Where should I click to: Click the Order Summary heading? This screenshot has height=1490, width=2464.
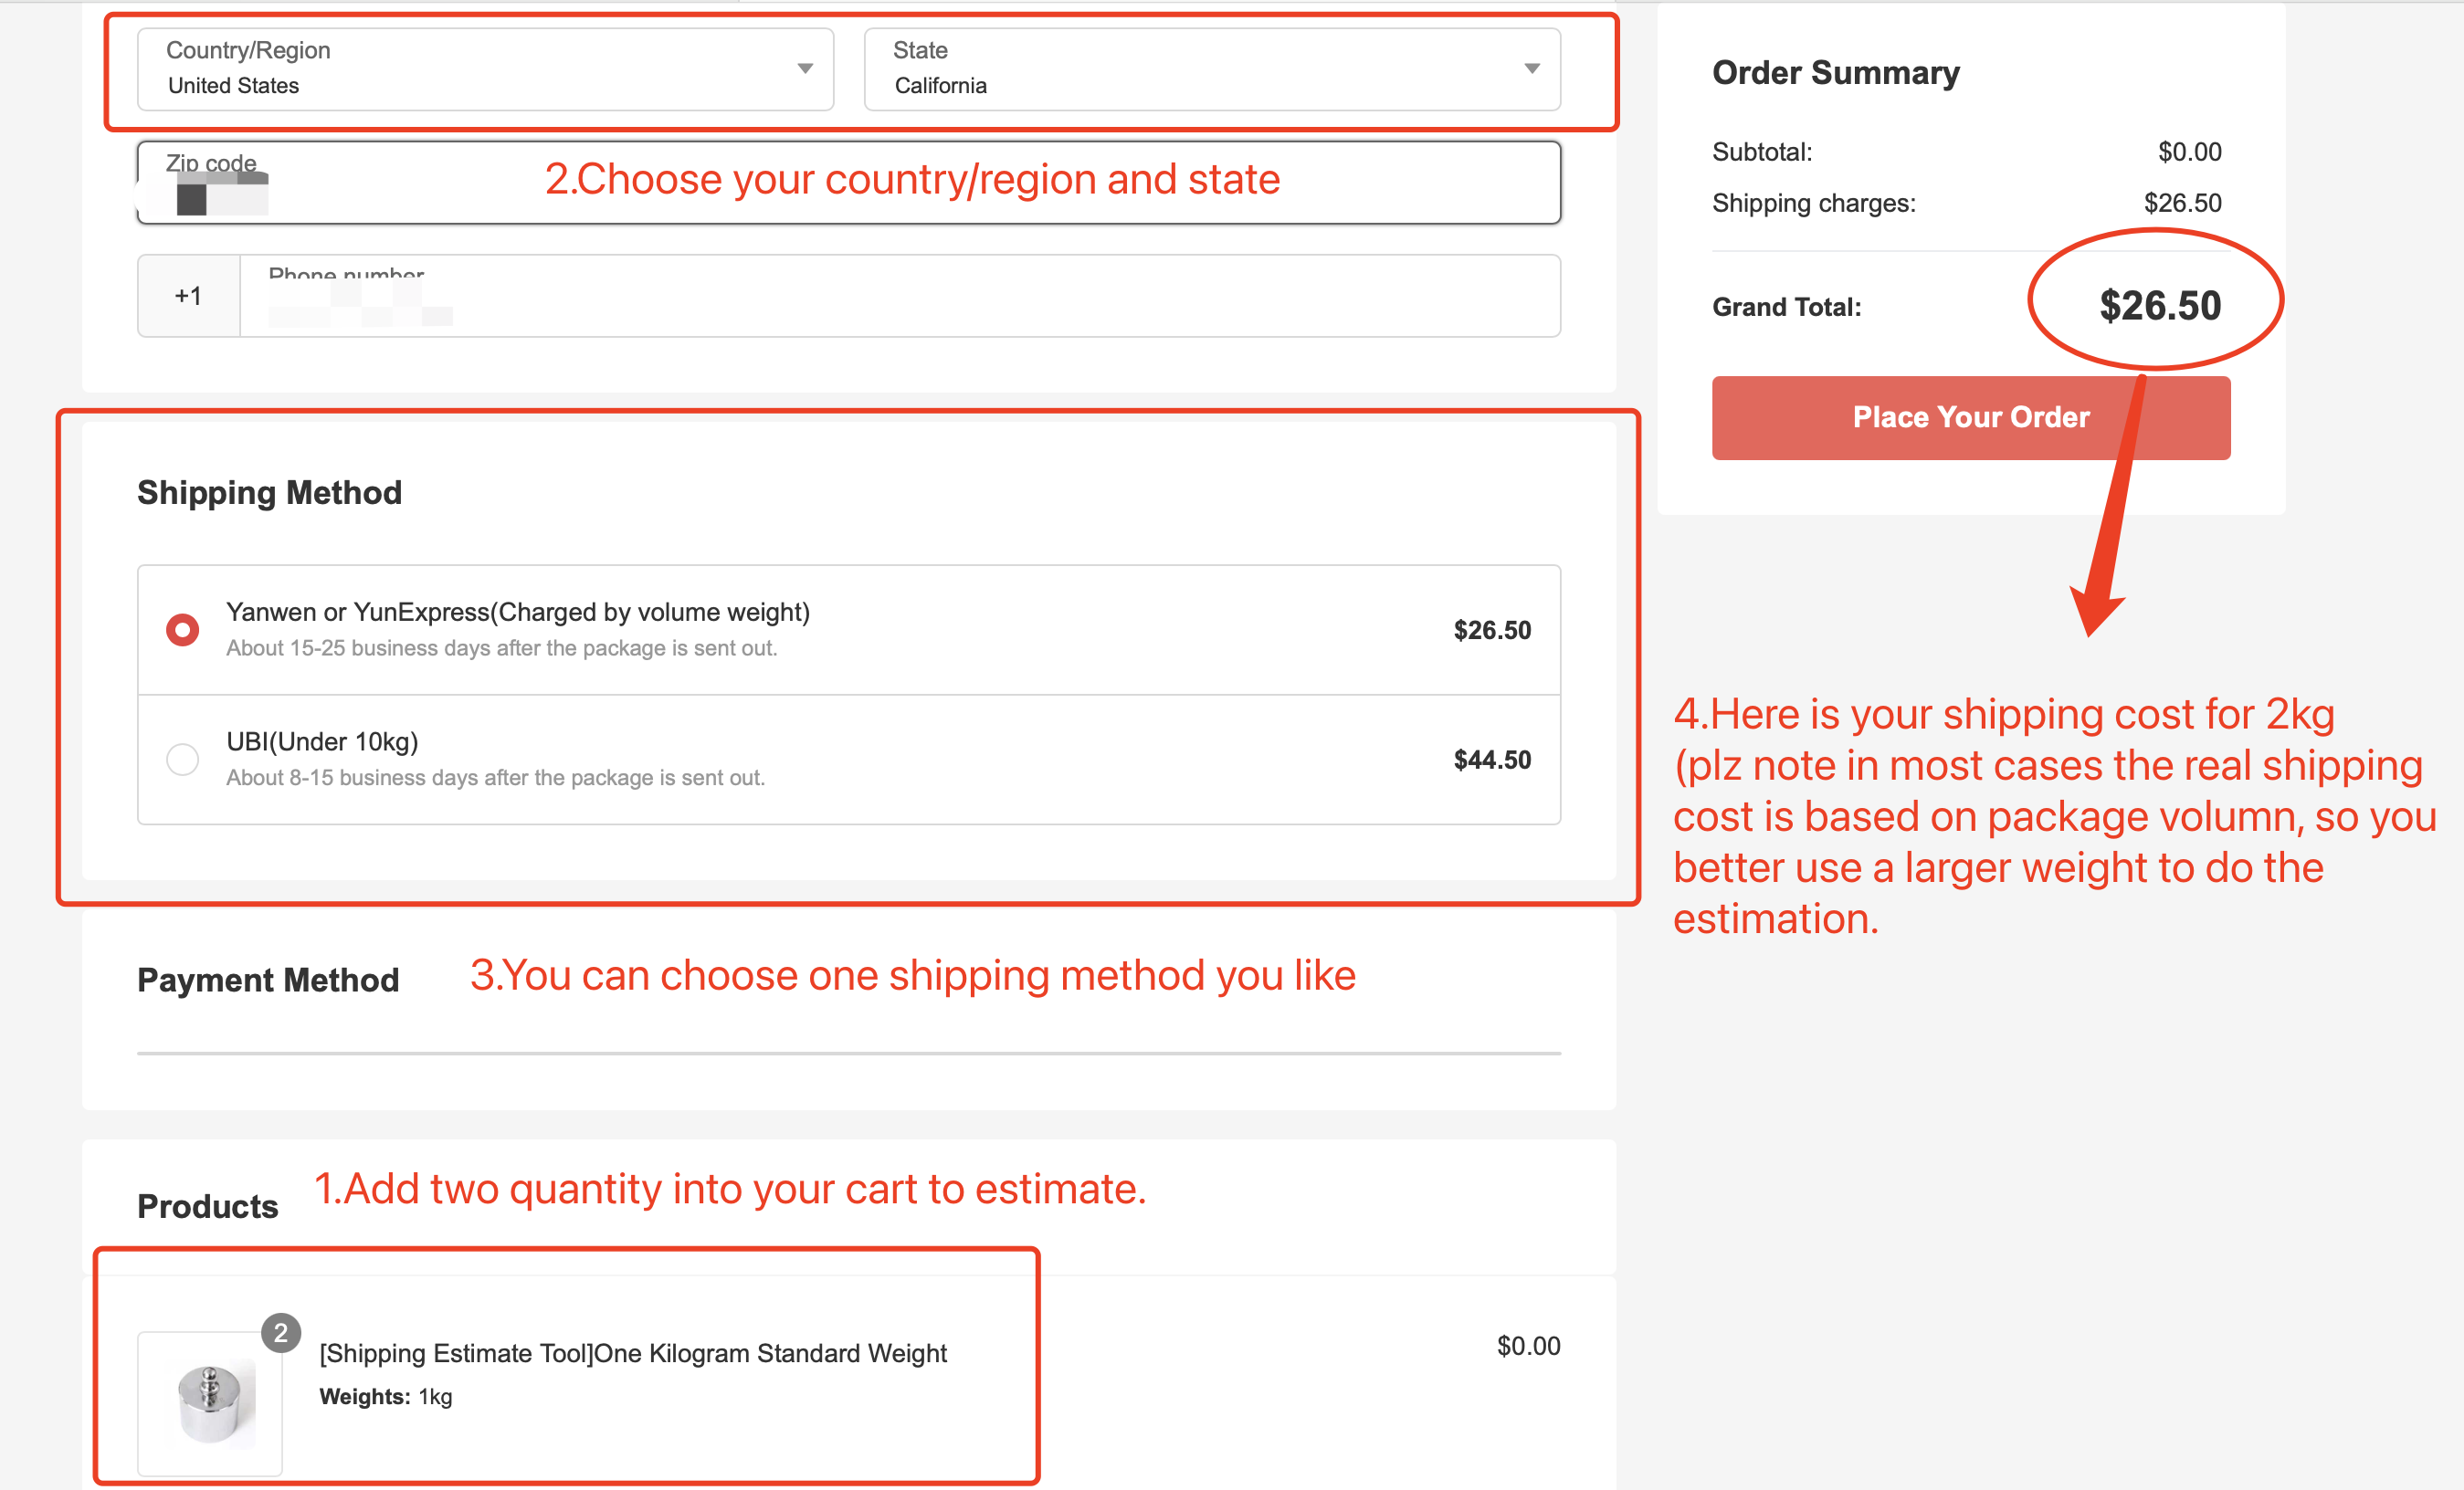[x=1836, y=72]
